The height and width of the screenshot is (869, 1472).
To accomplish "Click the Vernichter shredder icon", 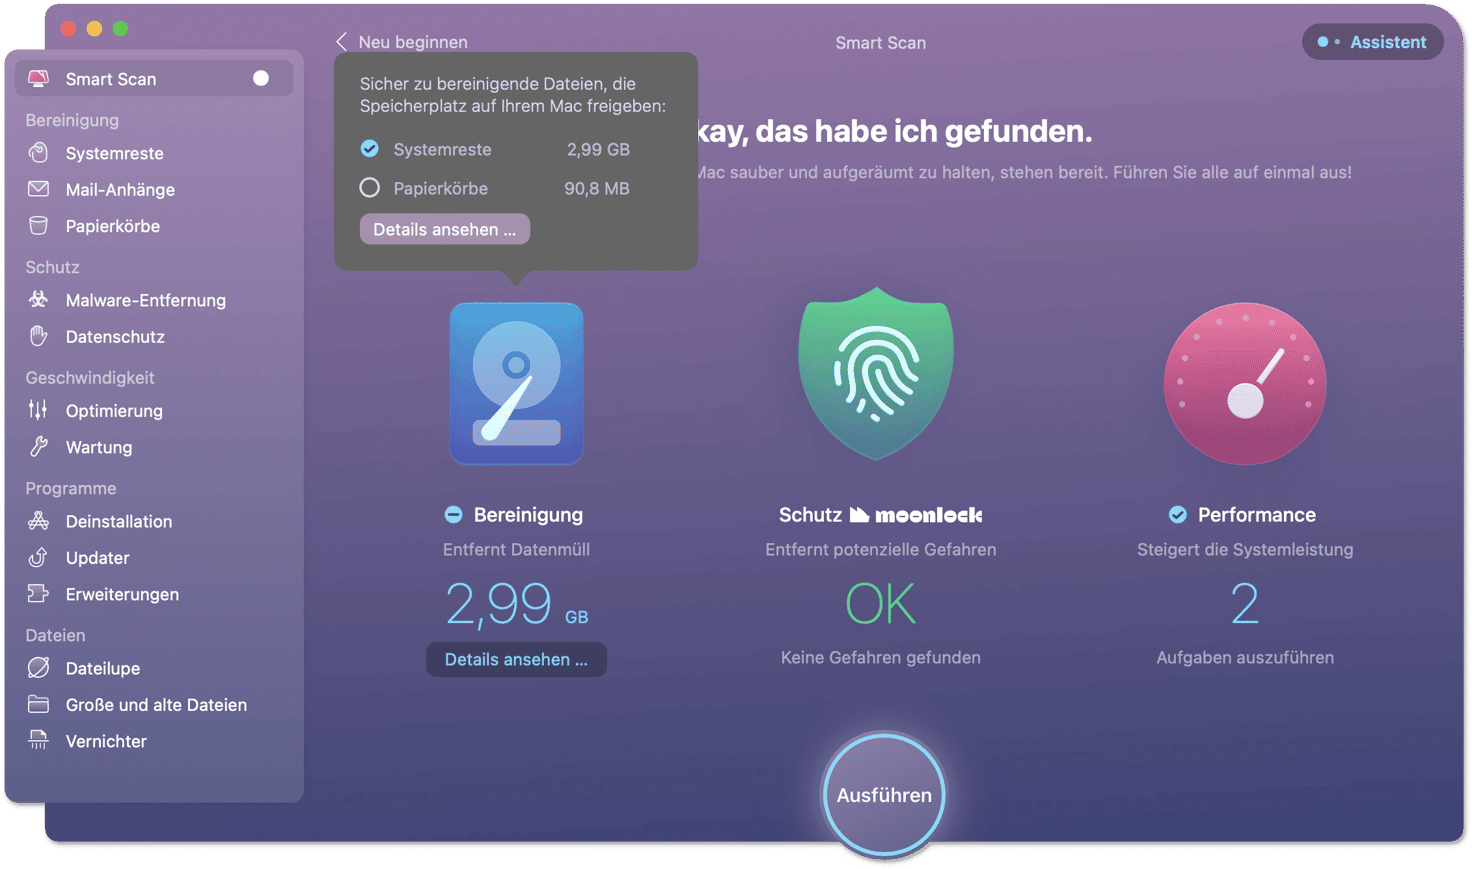I will [x=38, y=741].
